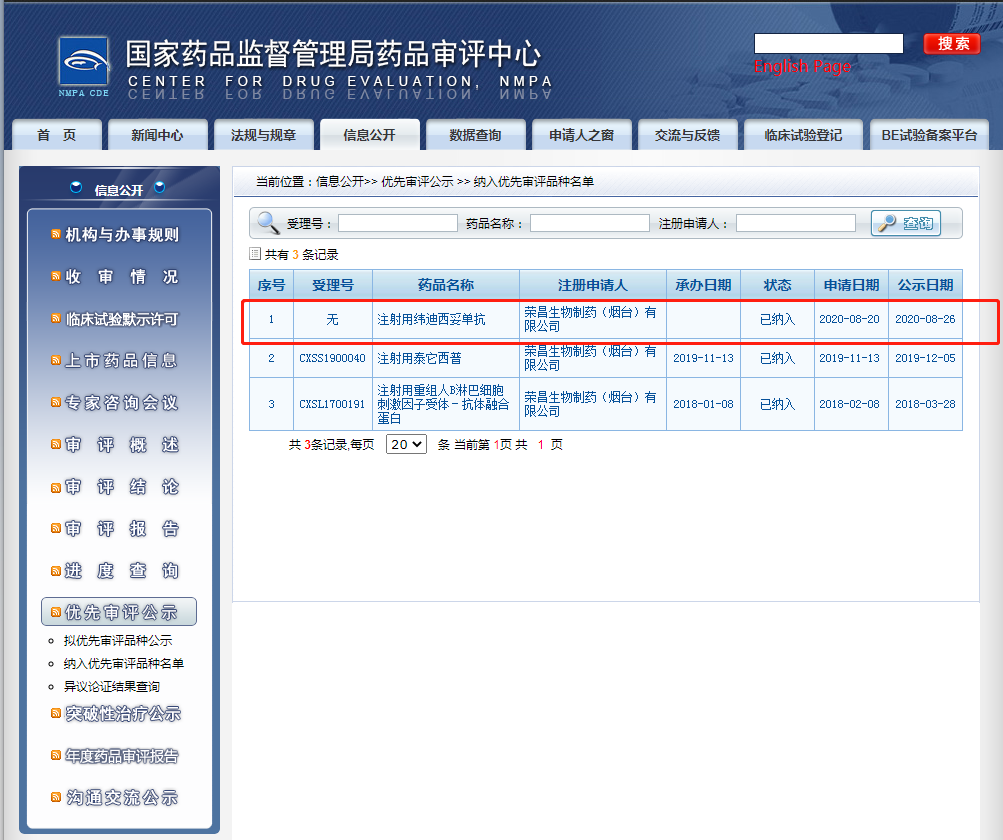Viewport: 1003px width, 840px height.
Task: Open the 新闻中心 navigation tab
Action: point(157,135)
